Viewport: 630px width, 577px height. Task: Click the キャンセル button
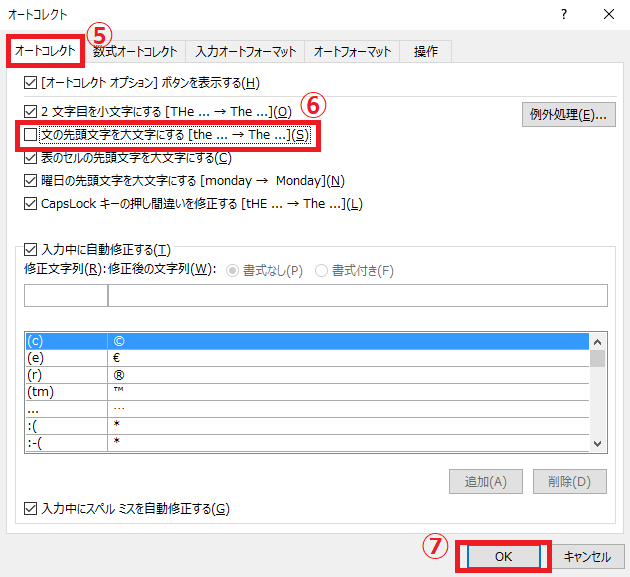[x=588, y=557]
